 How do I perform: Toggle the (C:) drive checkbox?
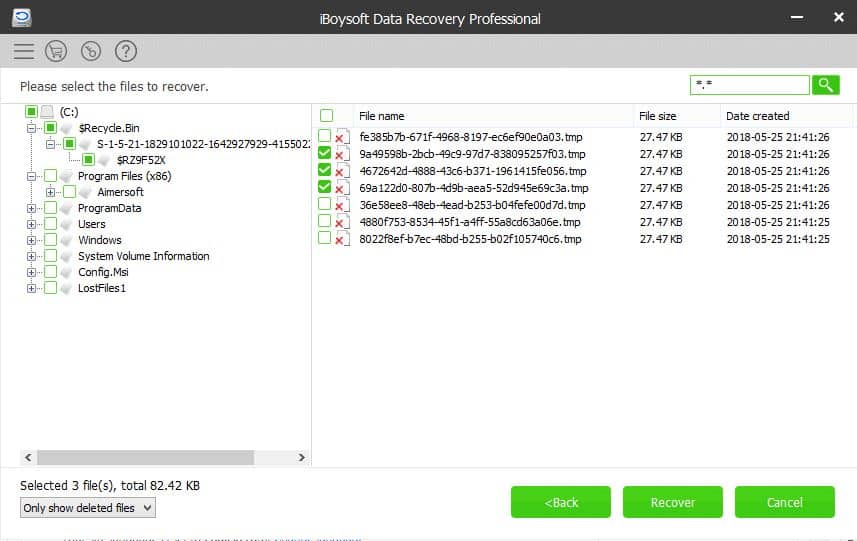point(31,112)
